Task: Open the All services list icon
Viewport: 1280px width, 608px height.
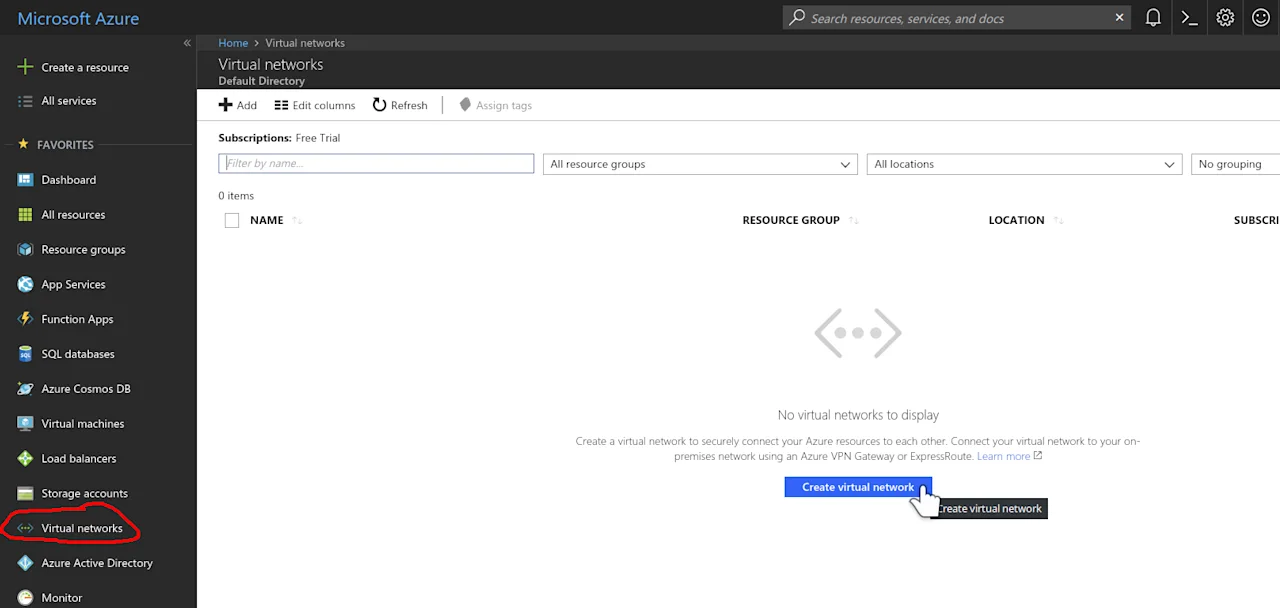Action: [25, 101]
